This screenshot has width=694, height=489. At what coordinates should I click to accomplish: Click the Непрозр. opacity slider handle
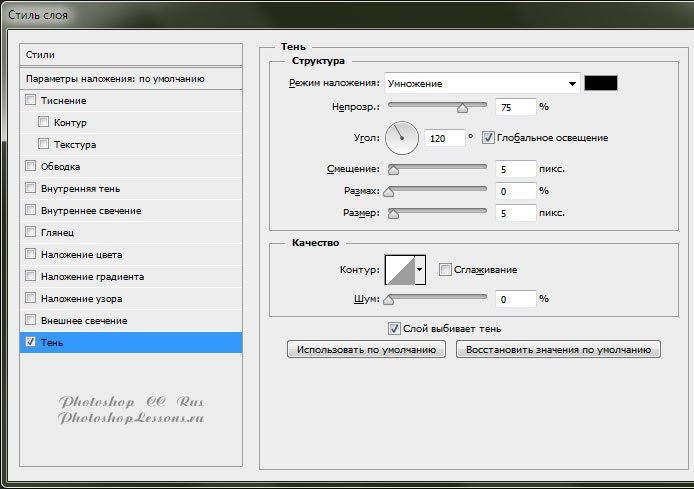pos(462,107)
